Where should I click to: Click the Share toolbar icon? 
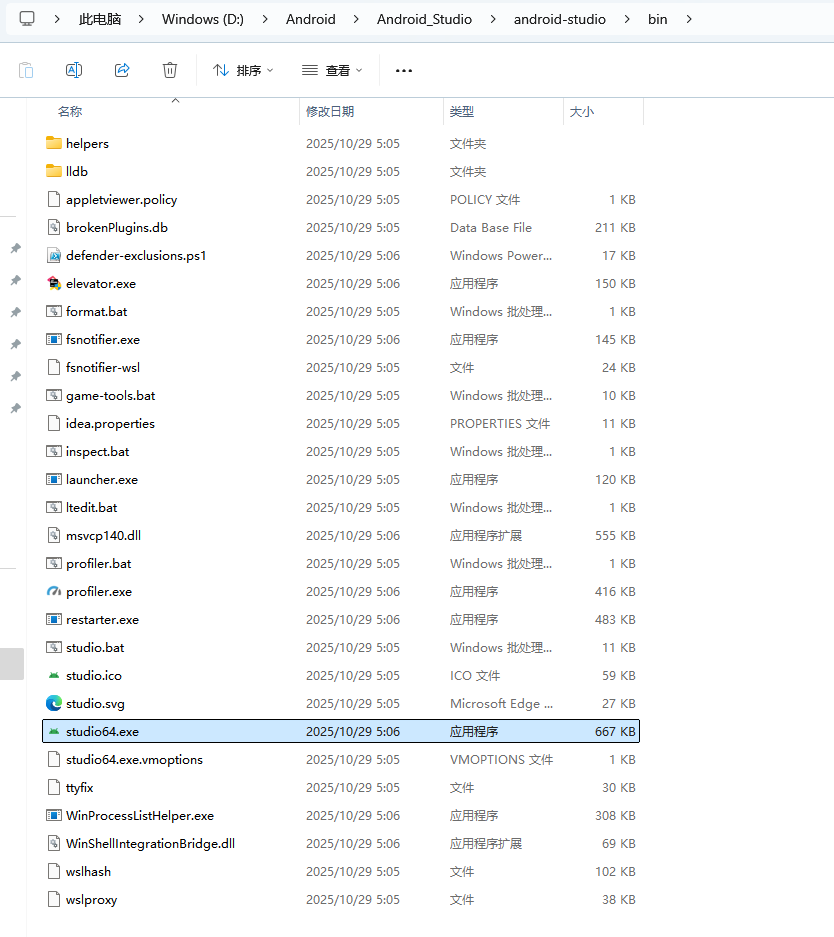(122, 70)
